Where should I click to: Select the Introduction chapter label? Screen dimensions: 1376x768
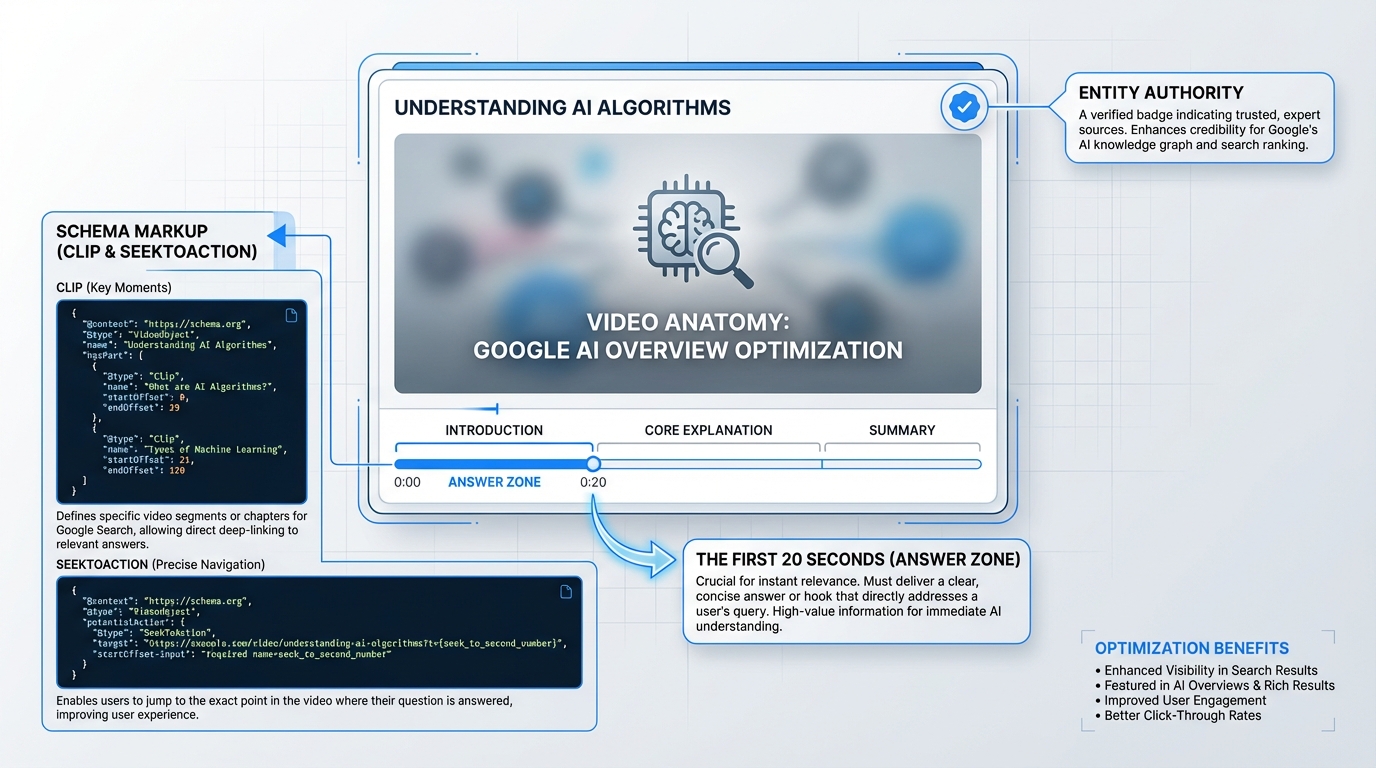[x=494, y=430]
